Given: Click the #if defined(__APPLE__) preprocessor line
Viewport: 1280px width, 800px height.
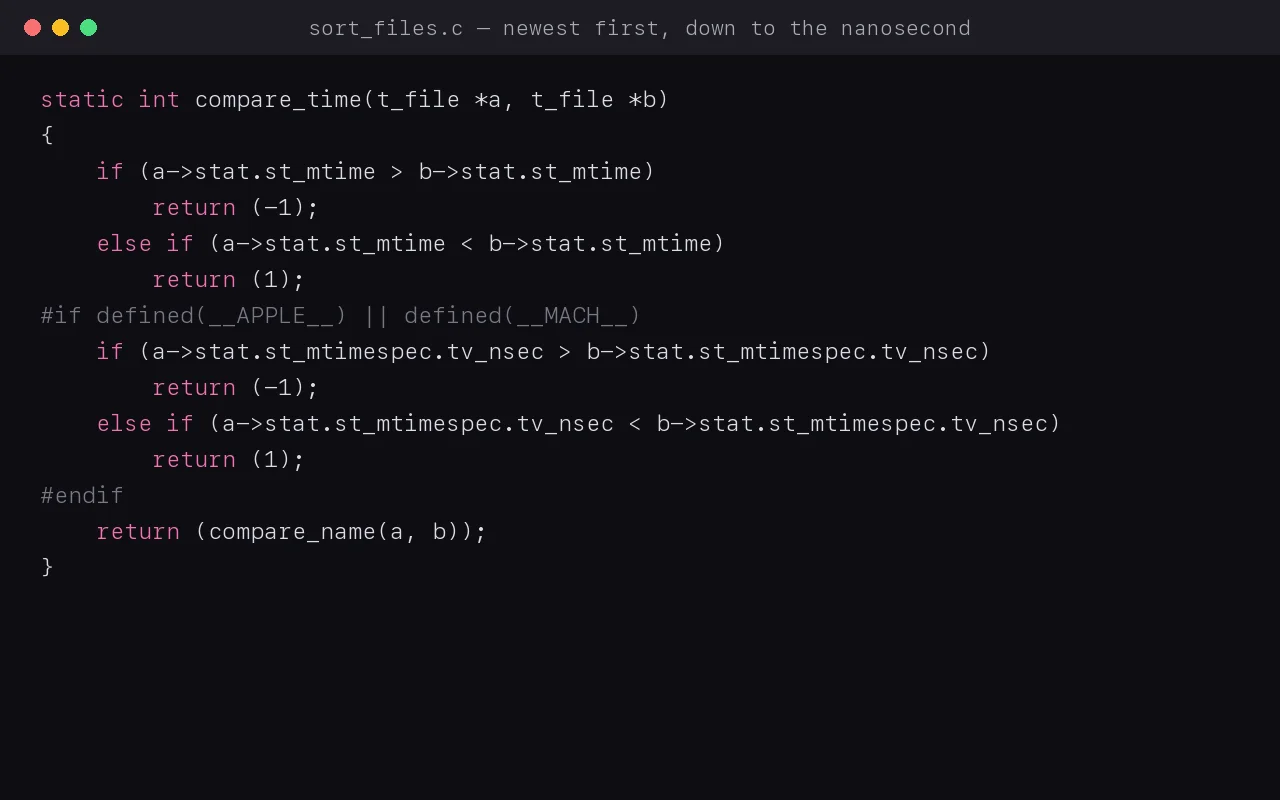Looking at the screenshot, I should [341, 316].
